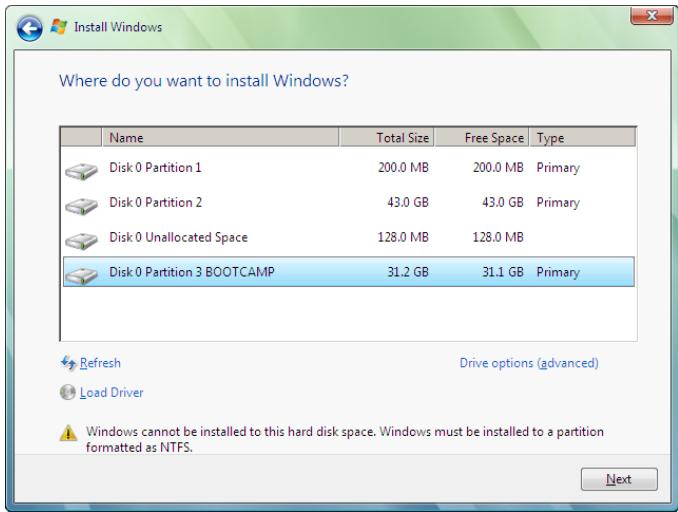Click the Windows flag logo in title bar
The image size is (678, 512).
point(58,27)
